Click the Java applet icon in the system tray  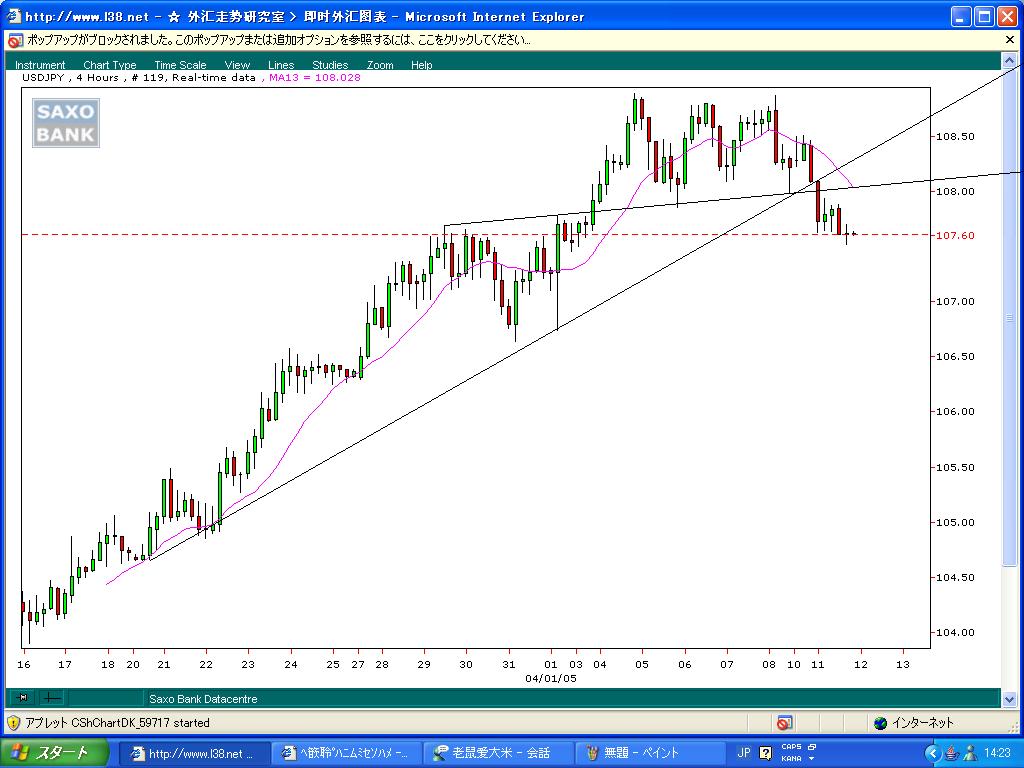point(951,752)
